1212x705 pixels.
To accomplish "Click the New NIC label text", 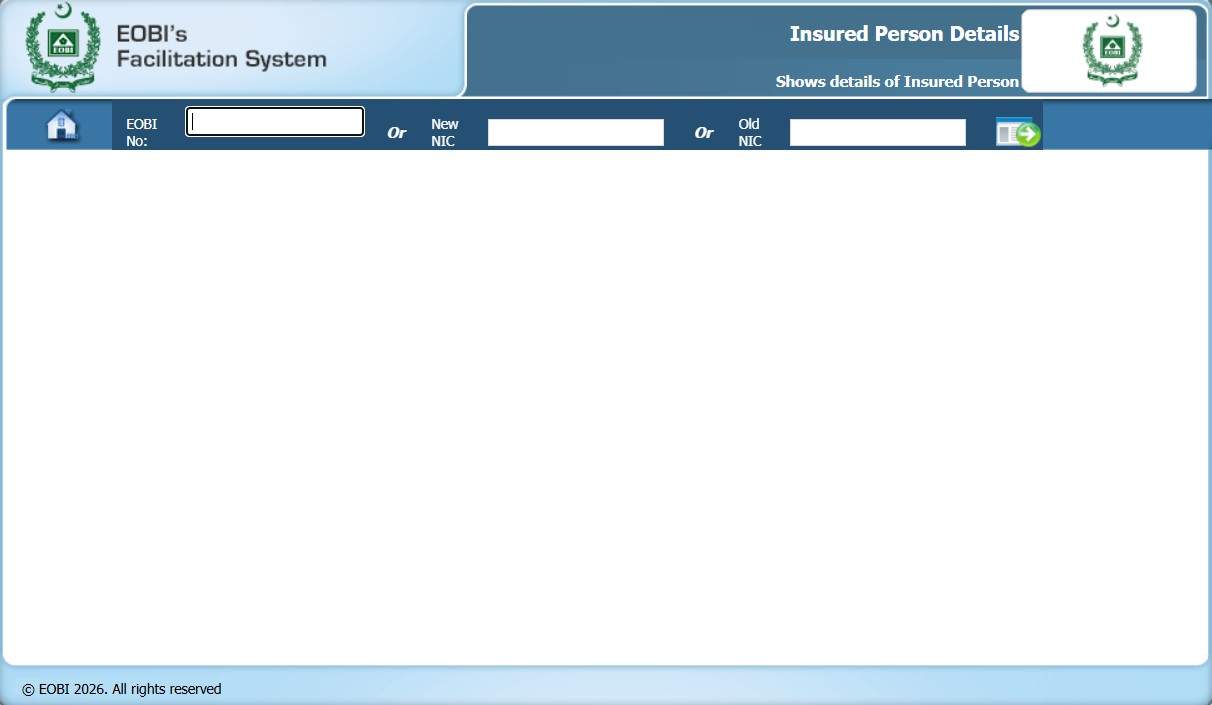I will pos(444,132).
